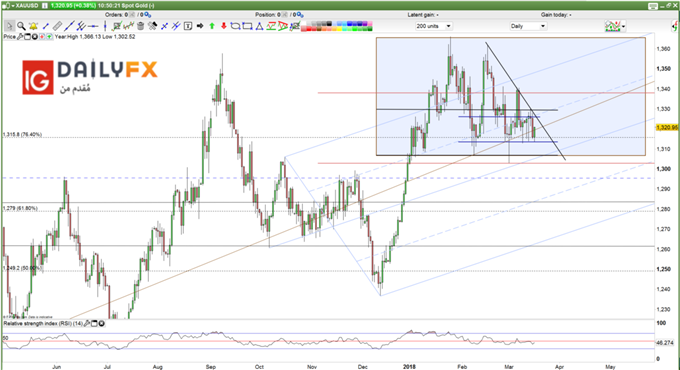Open the XAUUSD symbol menu arrow
This screenshot has width=680, height=370.
[13, 6]
